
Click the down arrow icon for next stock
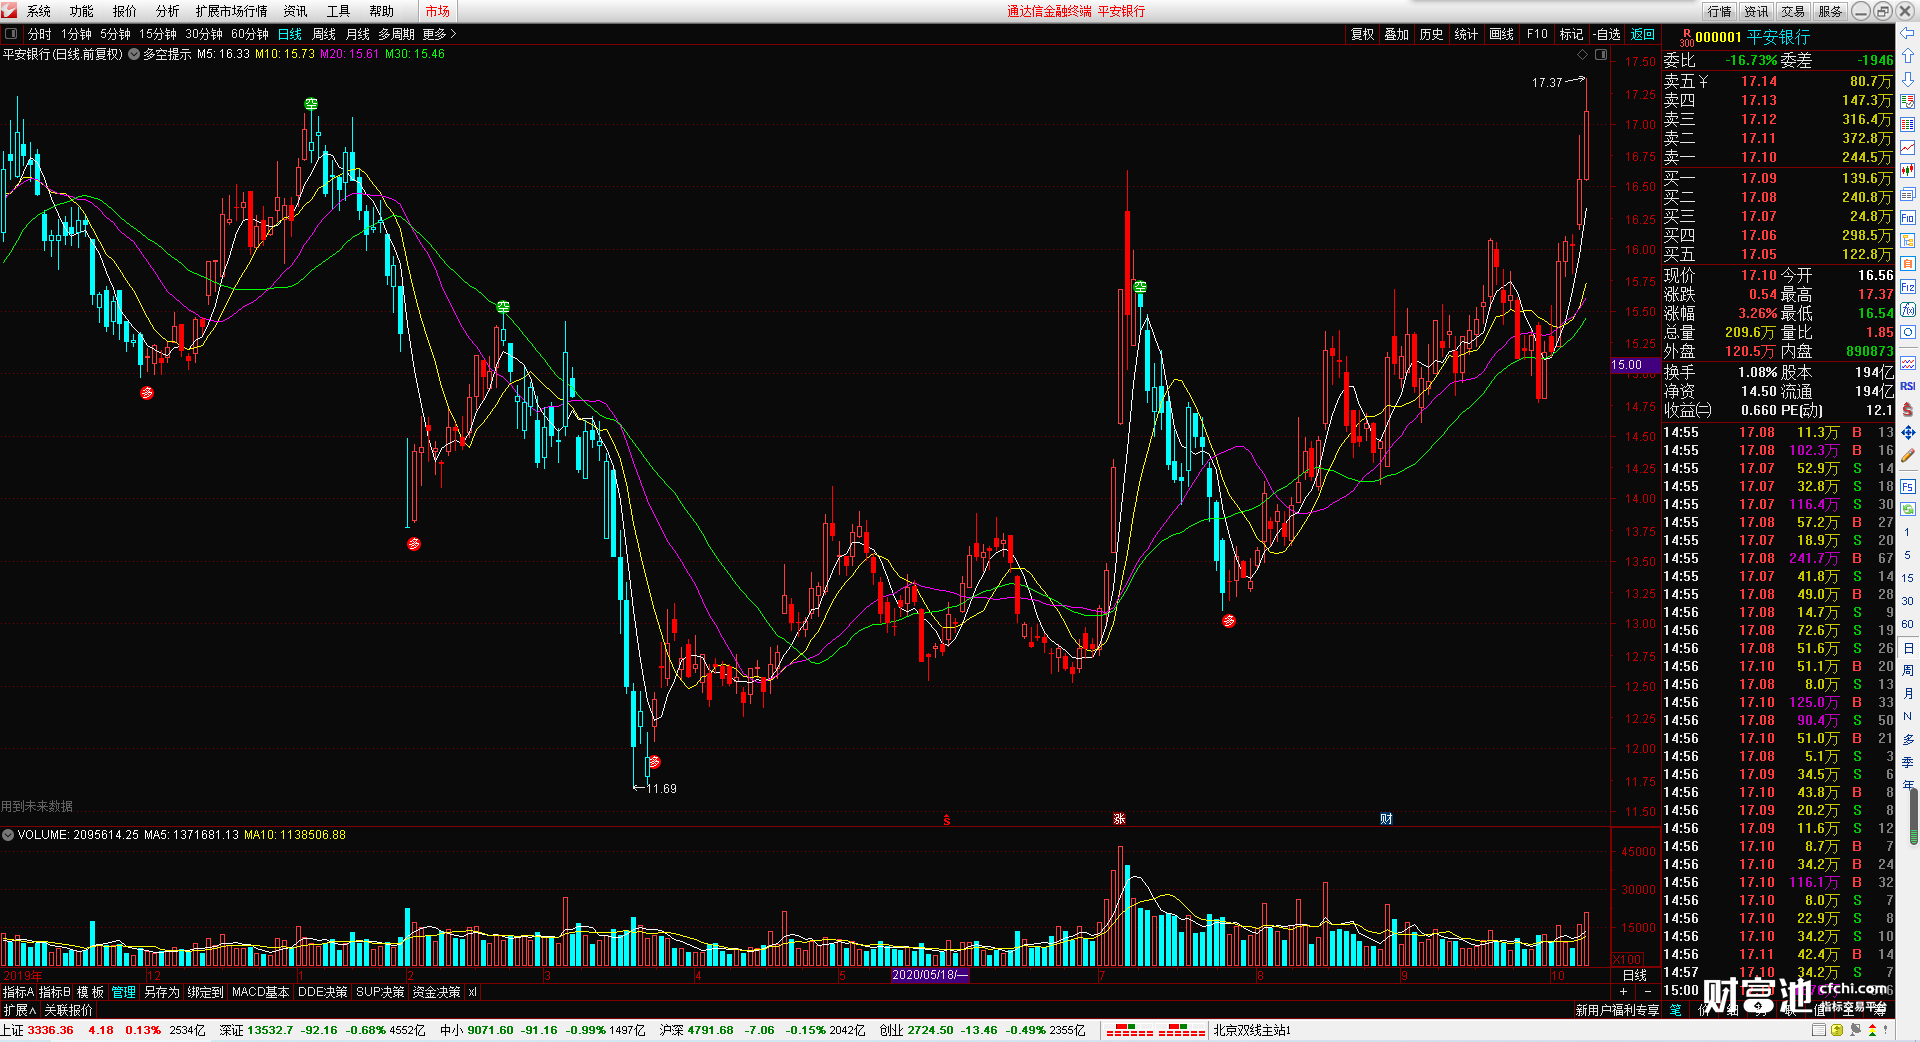click(x=1908, y=79)
